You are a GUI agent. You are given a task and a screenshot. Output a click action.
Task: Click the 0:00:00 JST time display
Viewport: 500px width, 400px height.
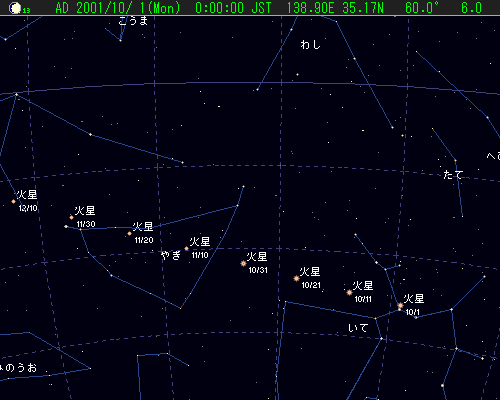click(233, 8)
